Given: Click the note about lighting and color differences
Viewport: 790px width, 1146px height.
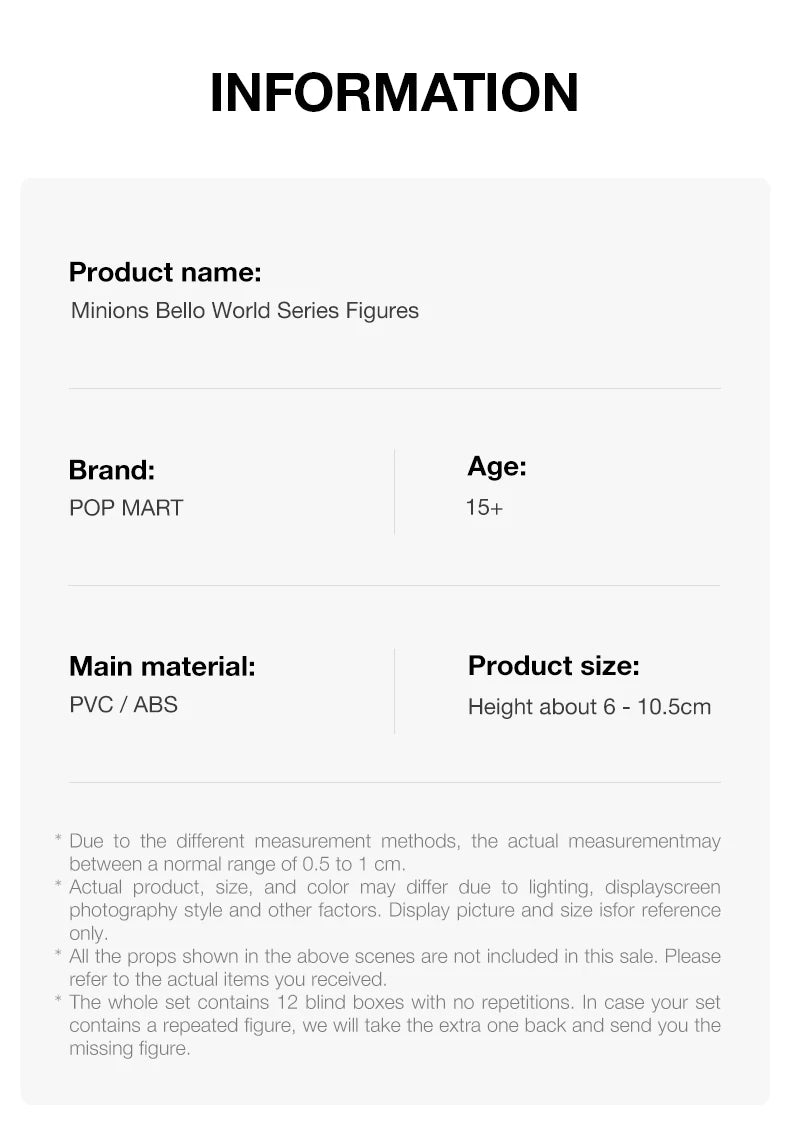Looking at the screenshot, I should [394, 910].
